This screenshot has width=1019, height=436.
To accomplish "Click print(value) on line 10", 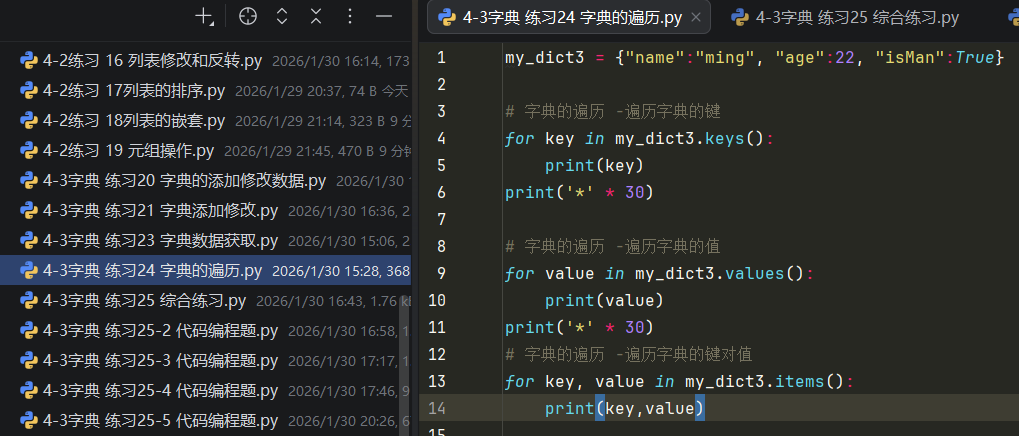I will point(604,300).
